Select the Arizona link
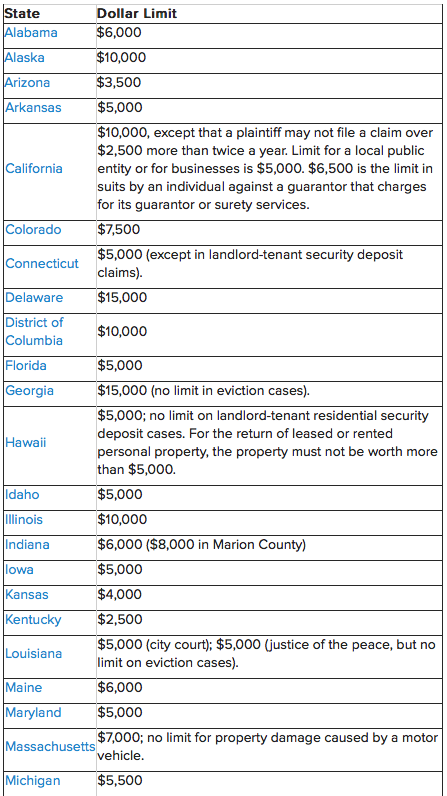The image size is (447, 796). [x=27, y=83]
